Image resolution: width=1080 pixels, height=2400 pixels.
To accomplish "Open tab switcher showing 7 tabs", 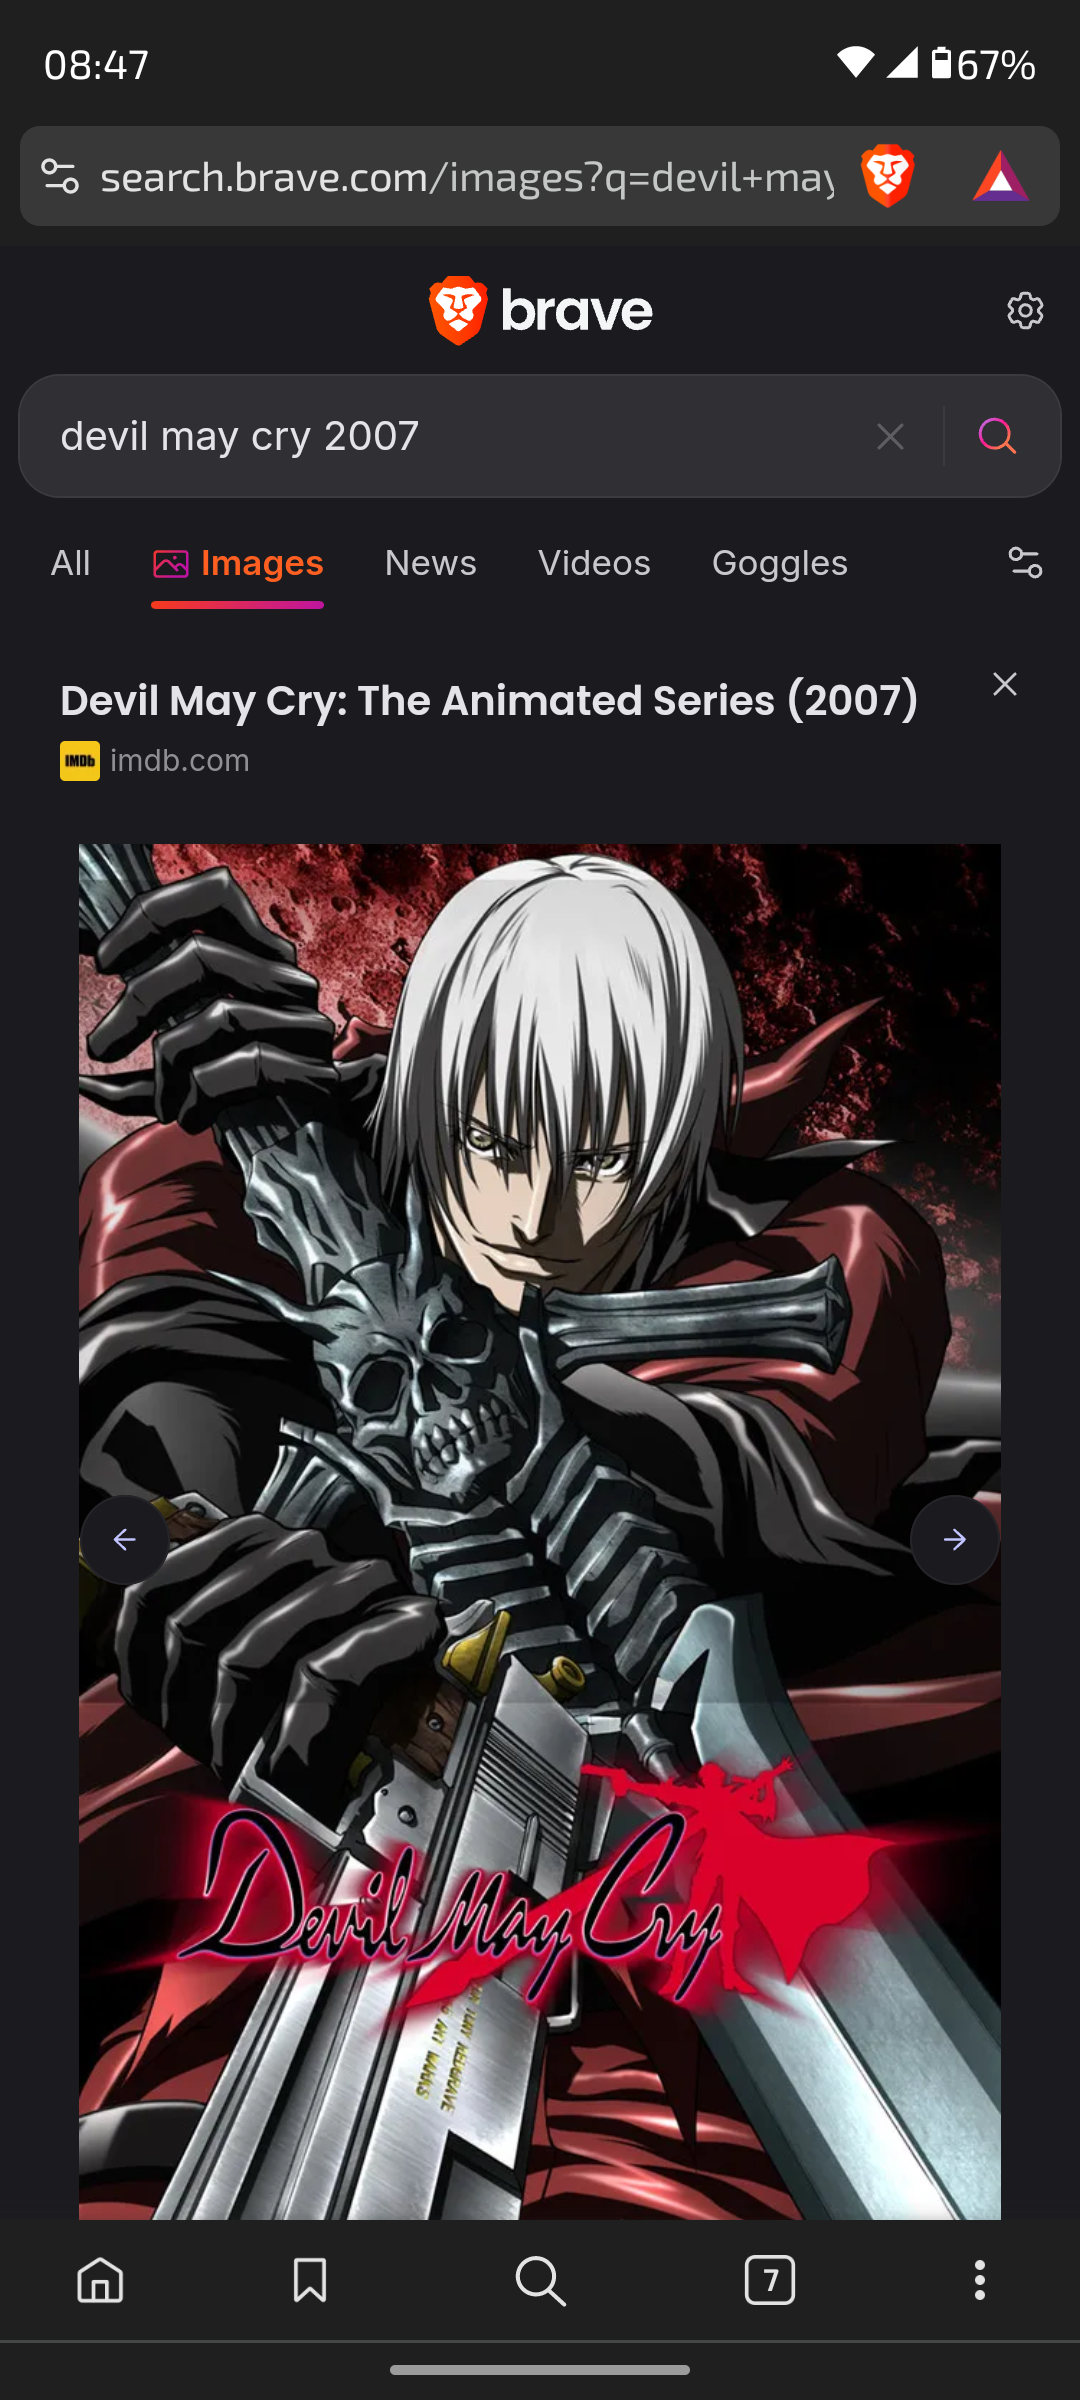I will coord(770,2281).
